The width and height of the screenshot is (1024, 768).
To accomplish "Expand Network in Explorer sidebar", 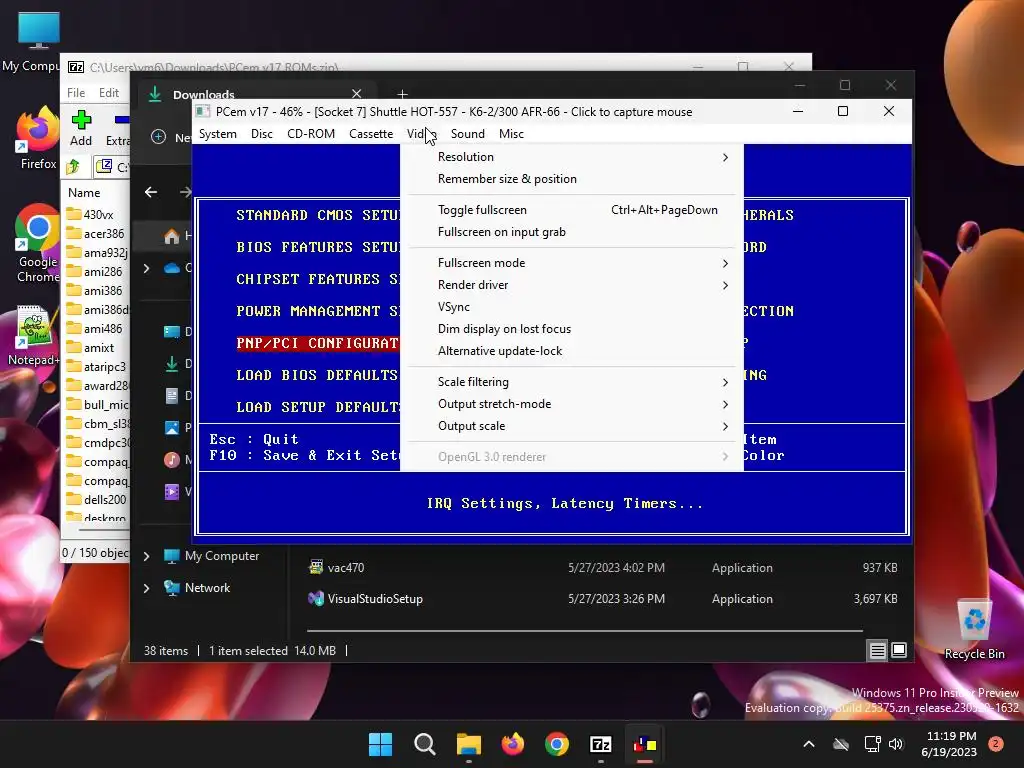I will coord(146,588).
